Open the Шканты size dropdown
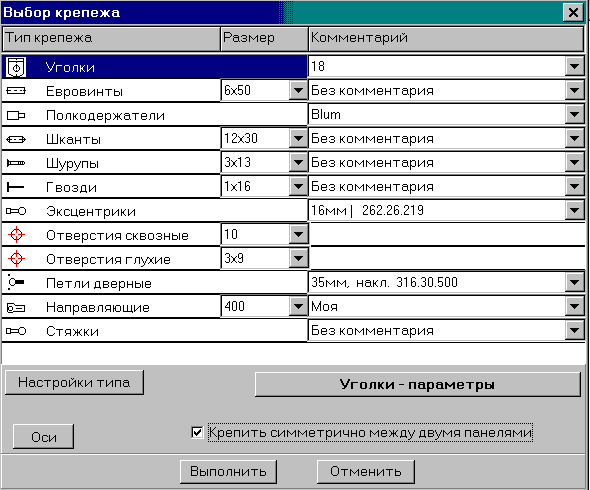590x490 pixels. tap(298, 138)
